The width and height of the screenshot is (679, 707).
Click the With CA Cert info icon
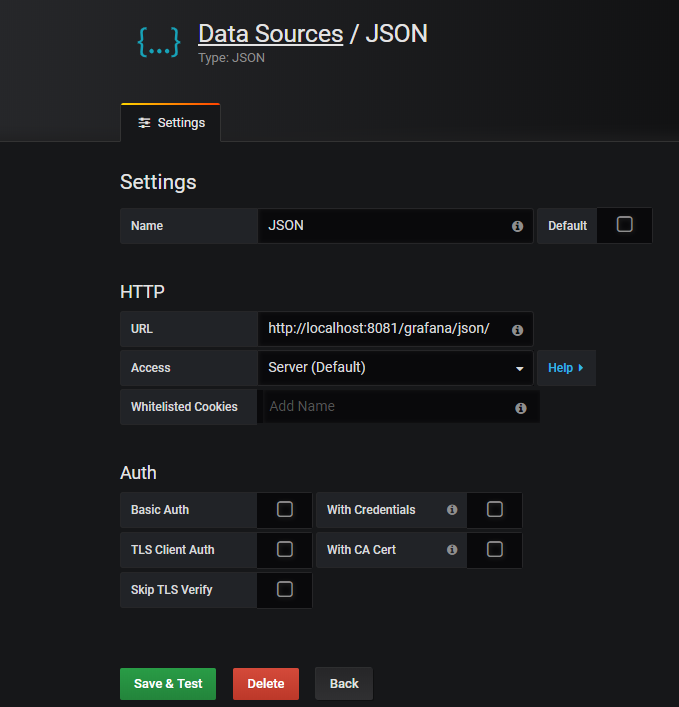pyautogui.click(x=452, y=550)
